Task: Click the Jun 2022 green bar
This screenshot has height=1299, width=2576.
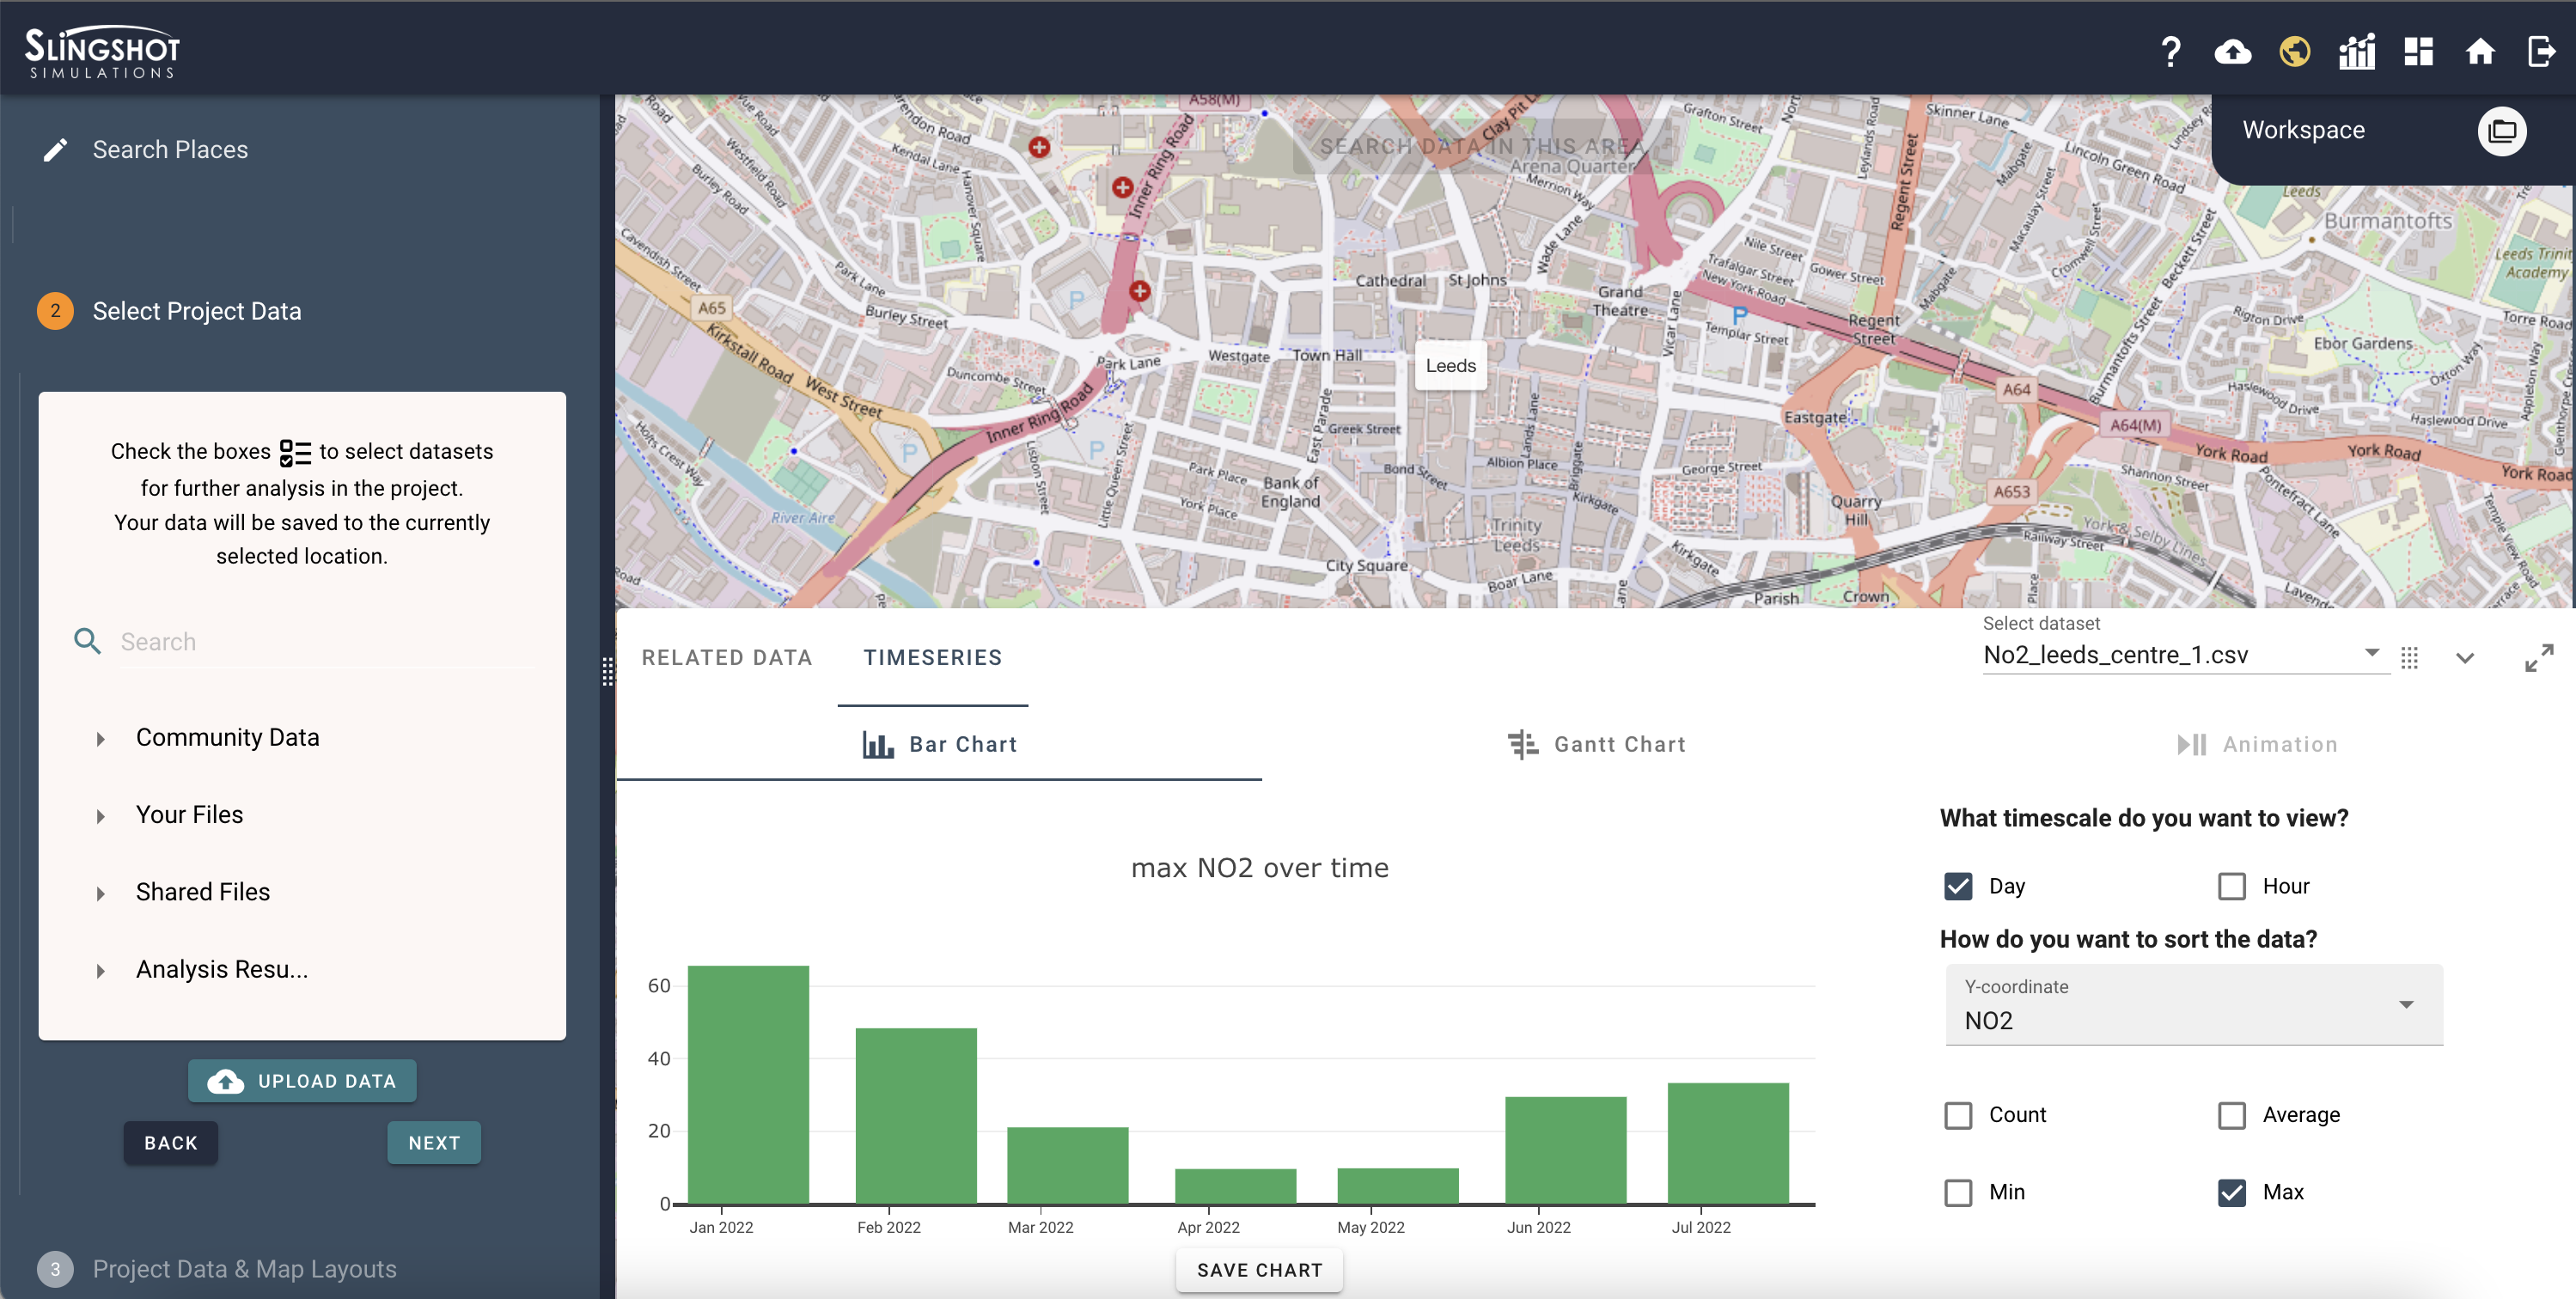Action: (1566, 1150)
